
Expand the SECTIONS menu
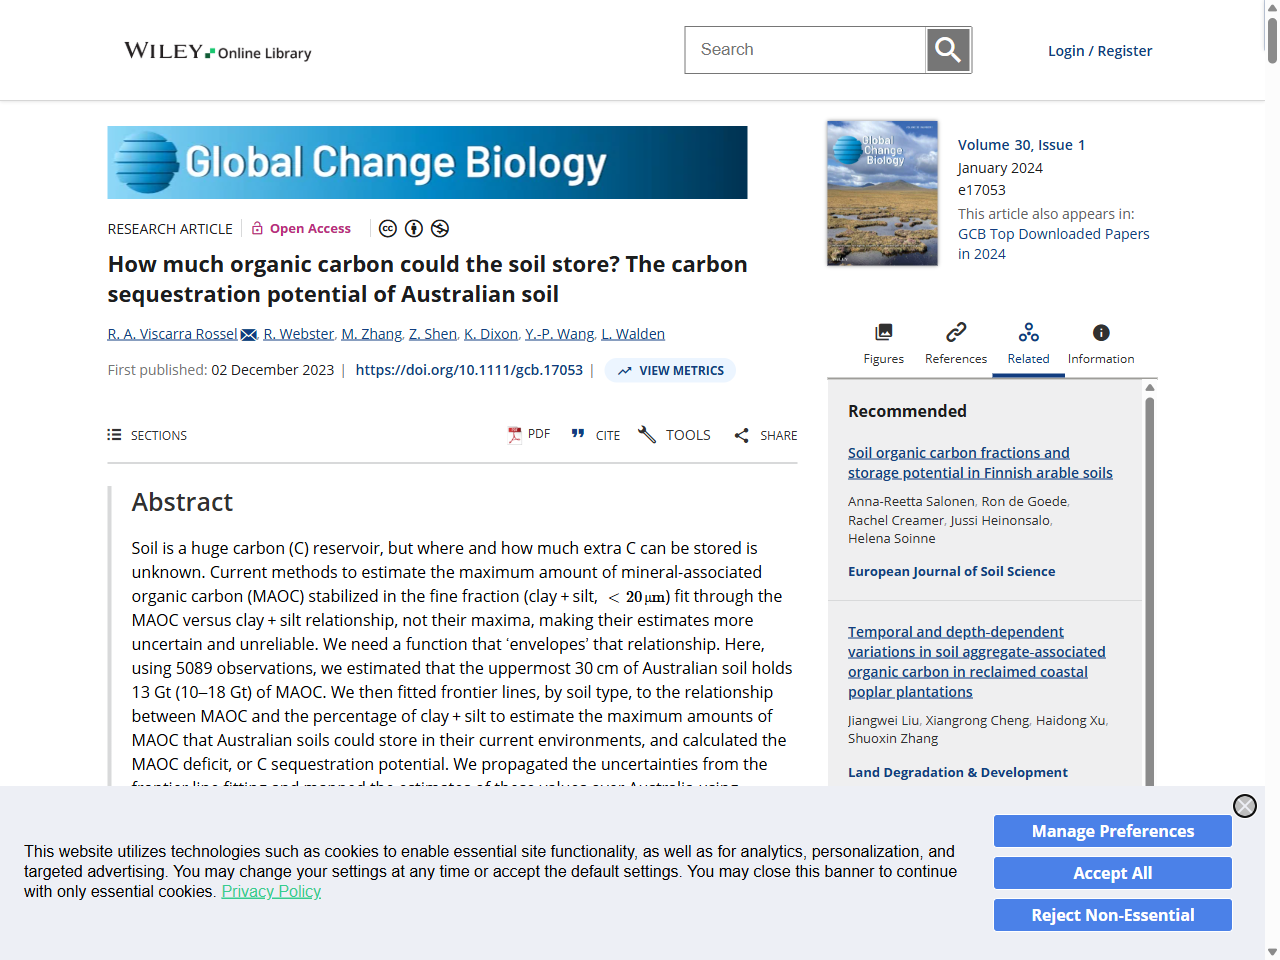pyautogui.click(x=146, y=434)
